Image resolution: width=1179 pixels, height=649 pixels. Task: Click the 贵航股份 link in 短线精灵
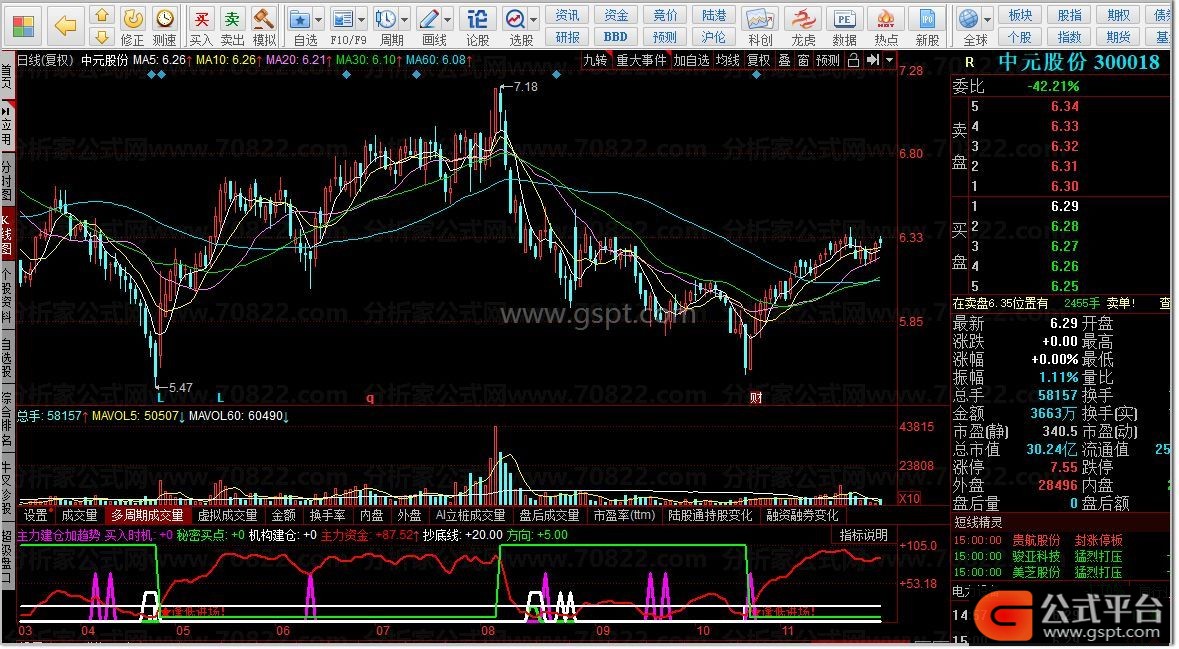pyautogui.click(x=1036, y=541)
